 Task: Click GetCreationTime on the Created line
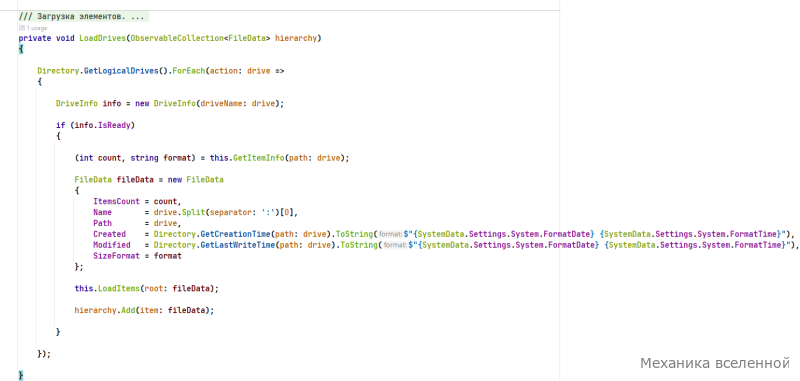pos(235,234)
